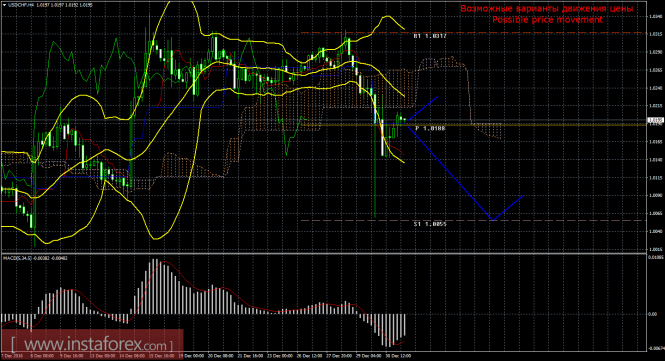
Task: Click the dashed S1 support line
Action: pos(473,221)
